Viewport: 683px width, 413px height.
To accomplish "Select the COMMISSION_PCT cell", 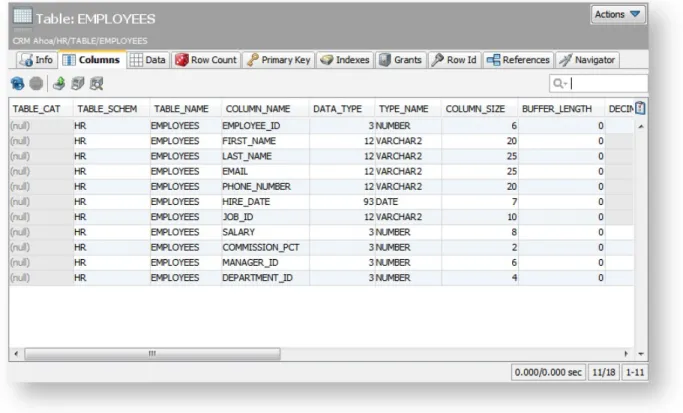I will [x=265, y=247].
